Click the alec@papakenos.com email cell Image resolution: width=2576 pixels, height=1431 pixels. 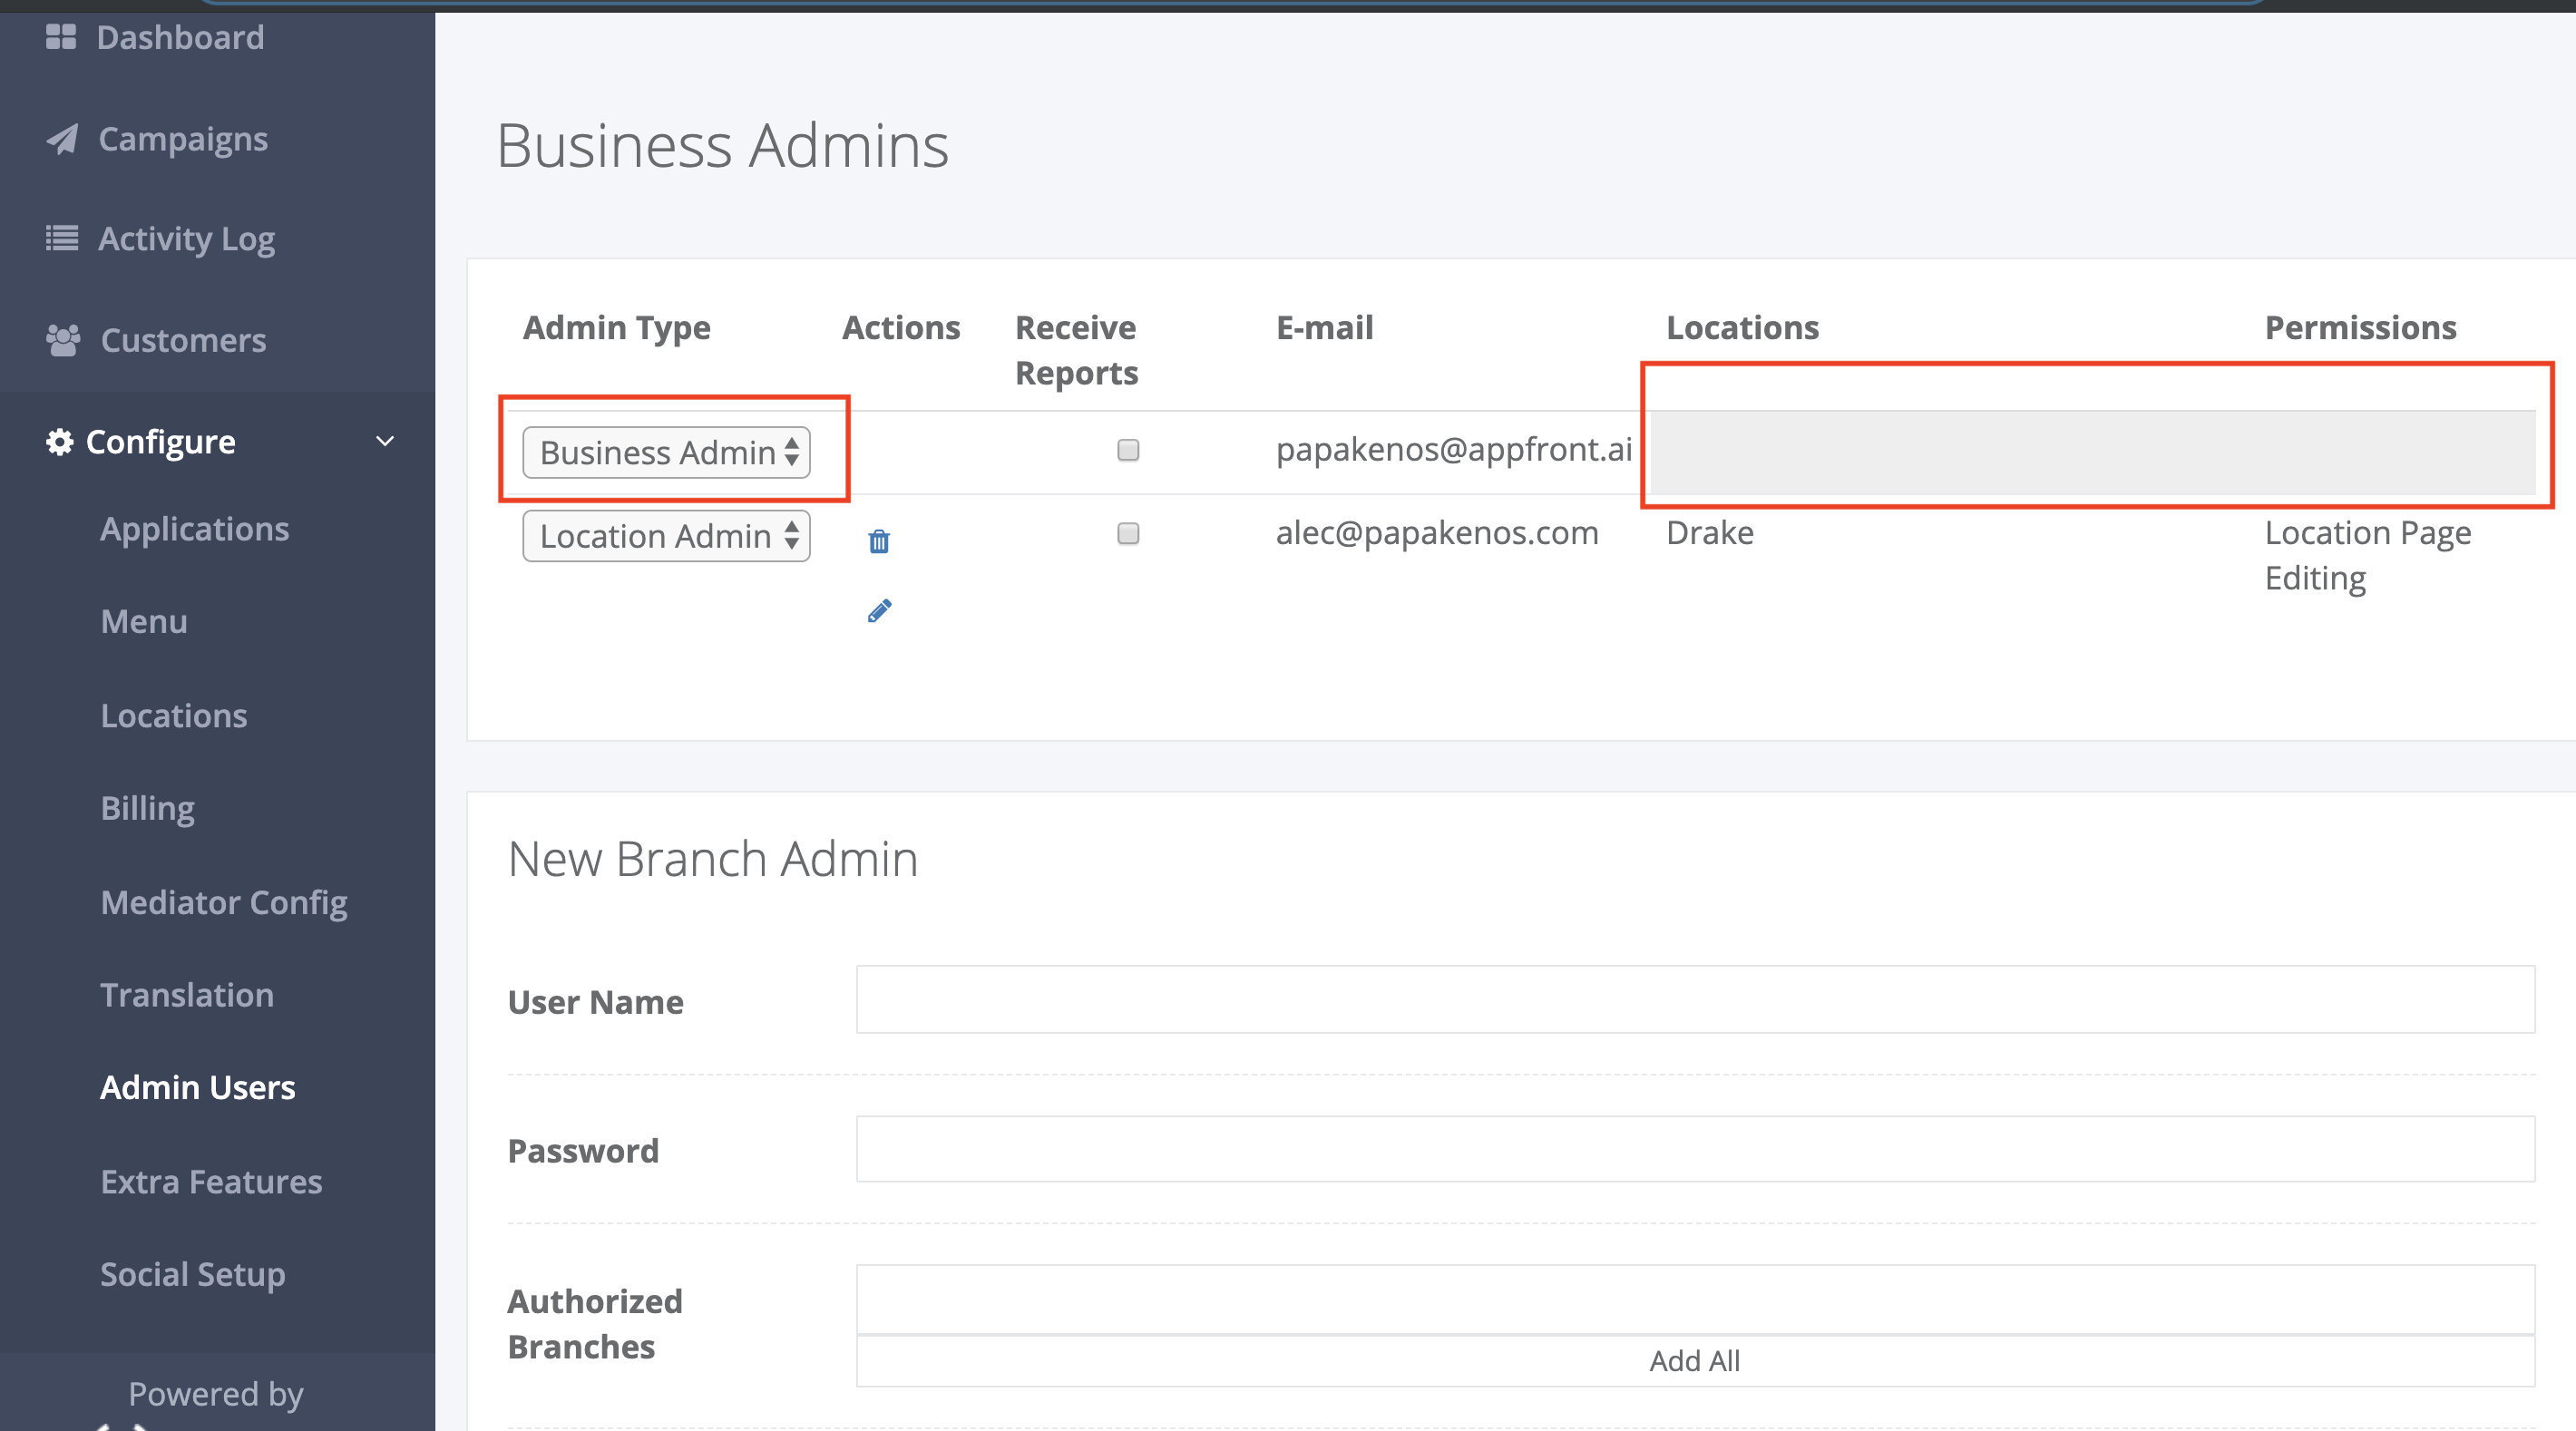click(1437, 533)
